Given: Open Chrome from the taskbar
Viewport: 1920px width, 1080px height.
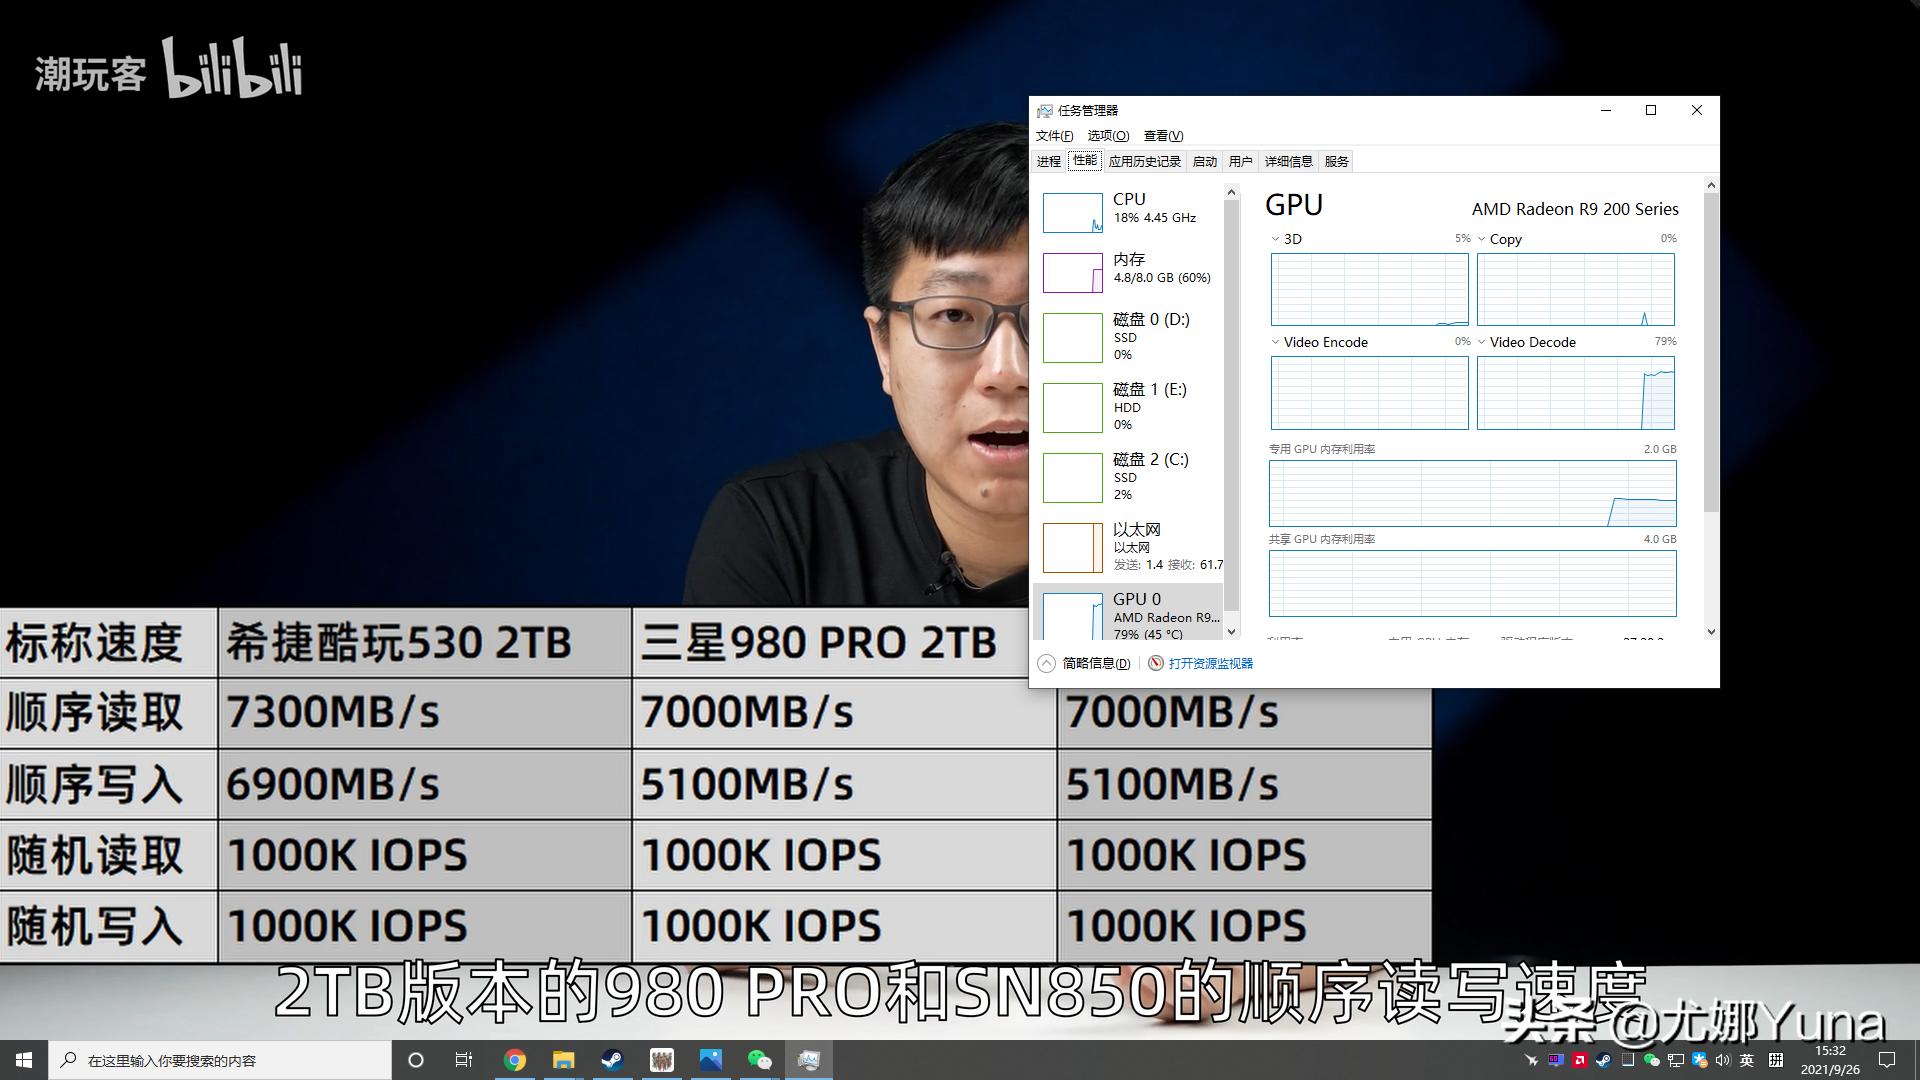Looking at the screenshot, I should click(x=516, y=1059).
